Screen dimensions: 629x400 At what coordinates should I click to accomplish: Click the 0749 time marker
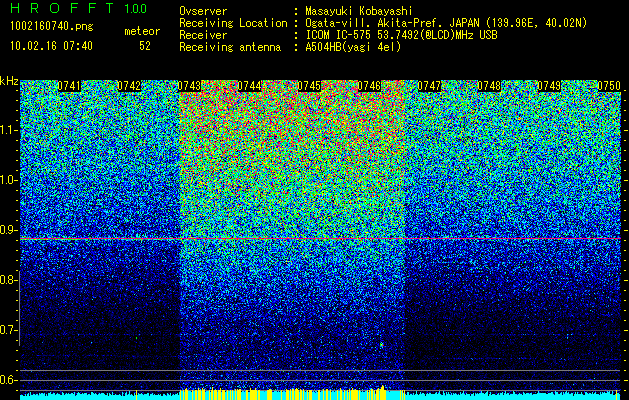(x=549, y=86)
